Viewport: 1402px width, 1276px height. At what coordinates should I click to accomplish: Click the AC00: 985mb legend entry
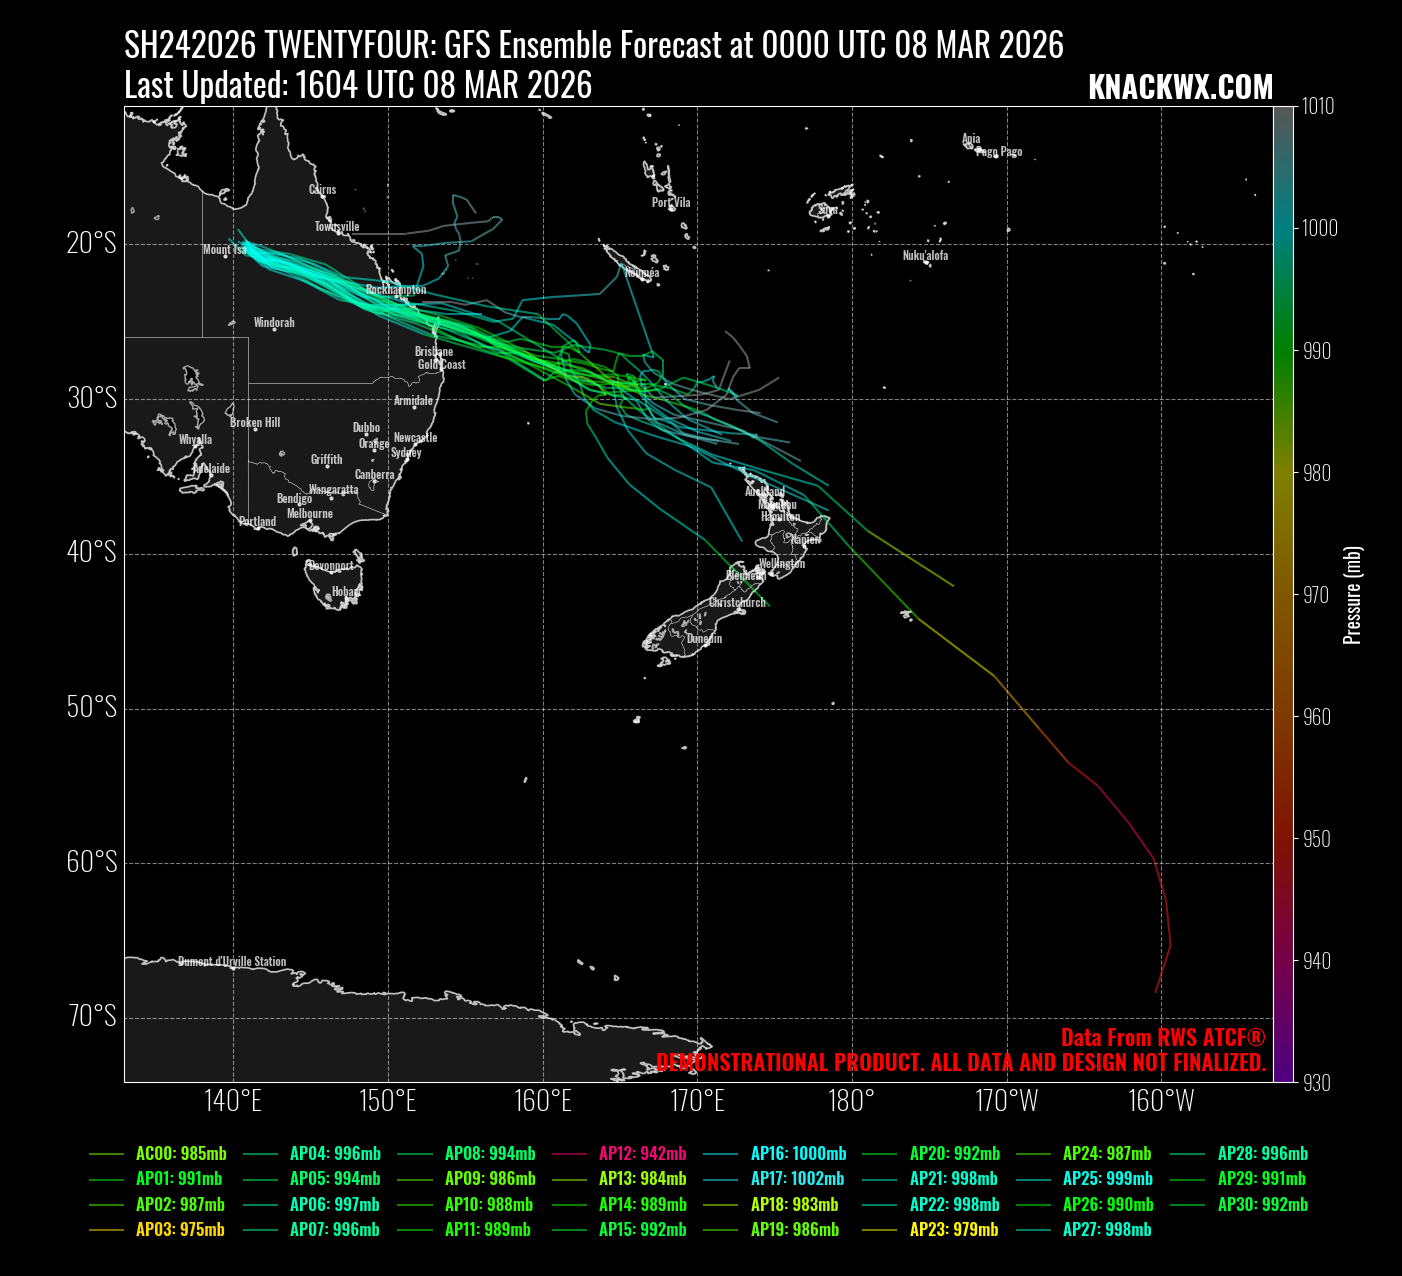click(180, 1153)
